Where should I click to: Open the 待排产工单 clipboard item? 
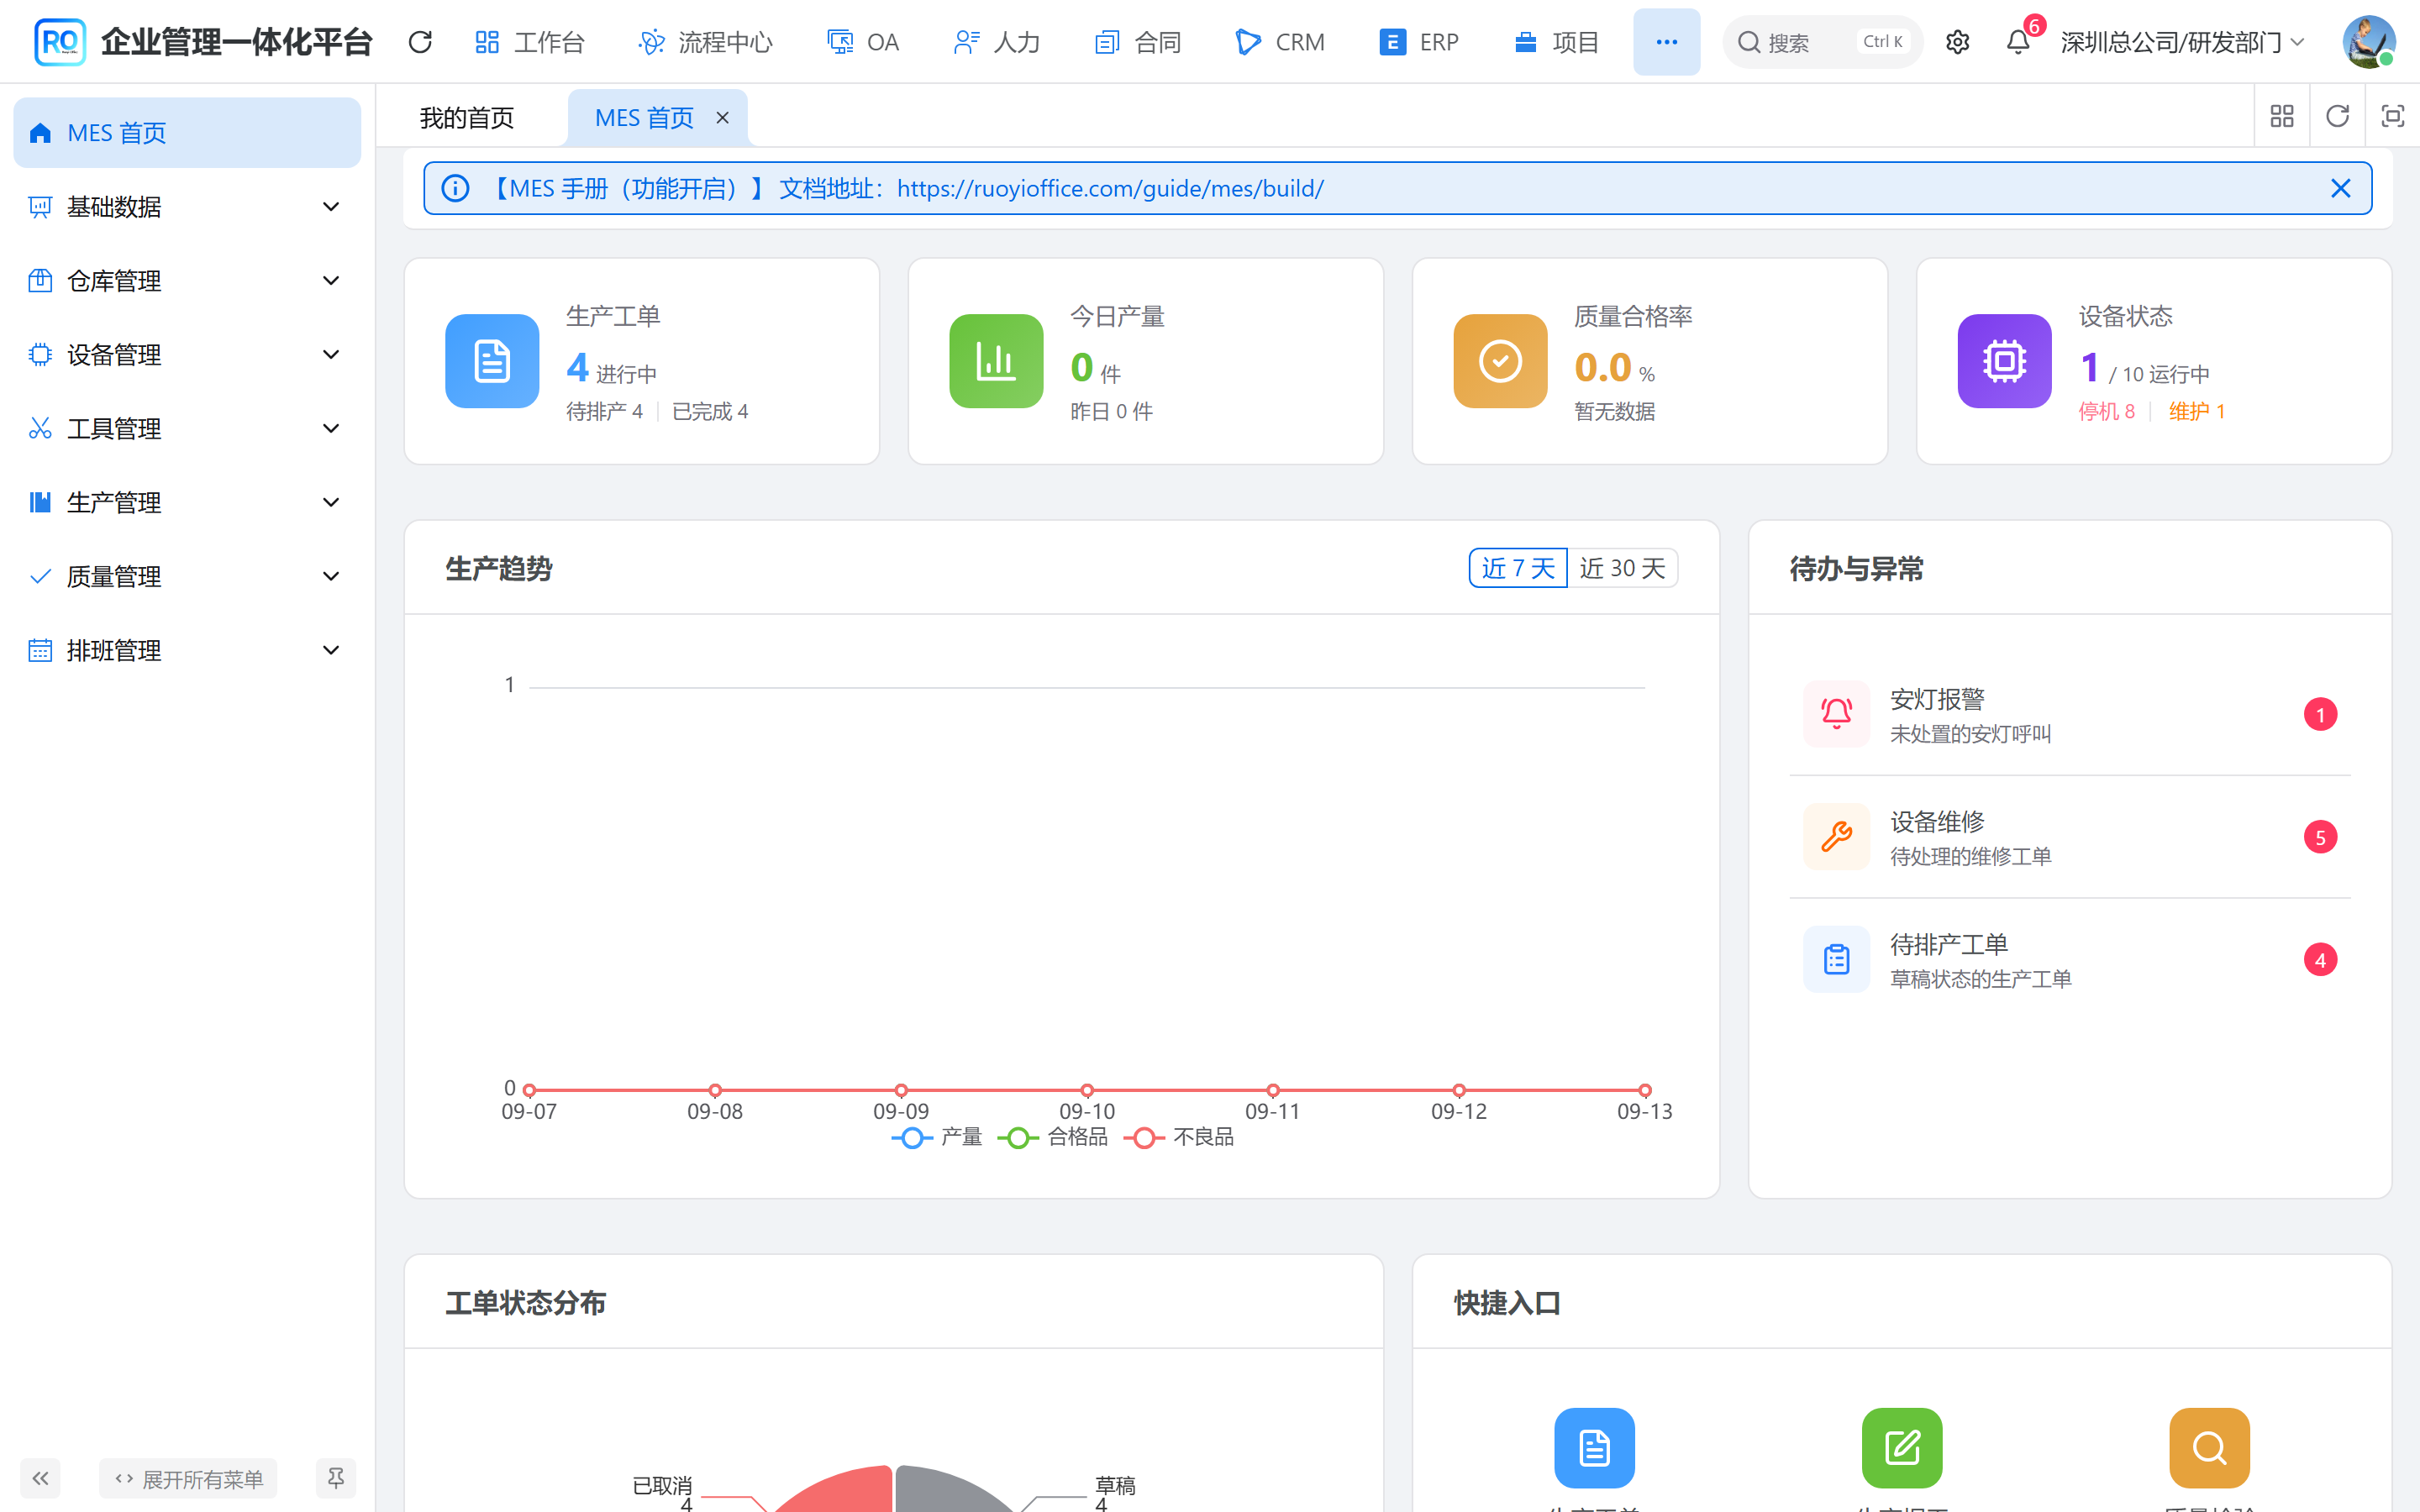coord(2069,960)
